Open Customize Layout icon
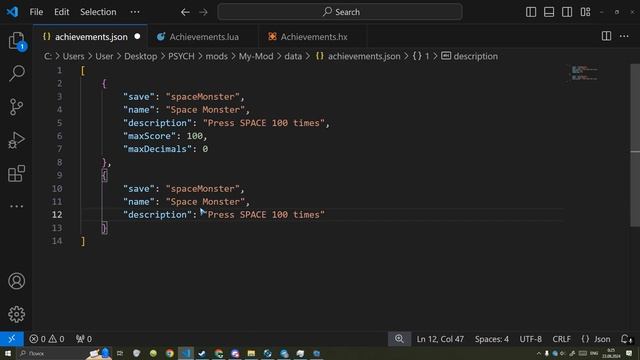The height and width of the screenshot is (360, 640). pos(586,12)
